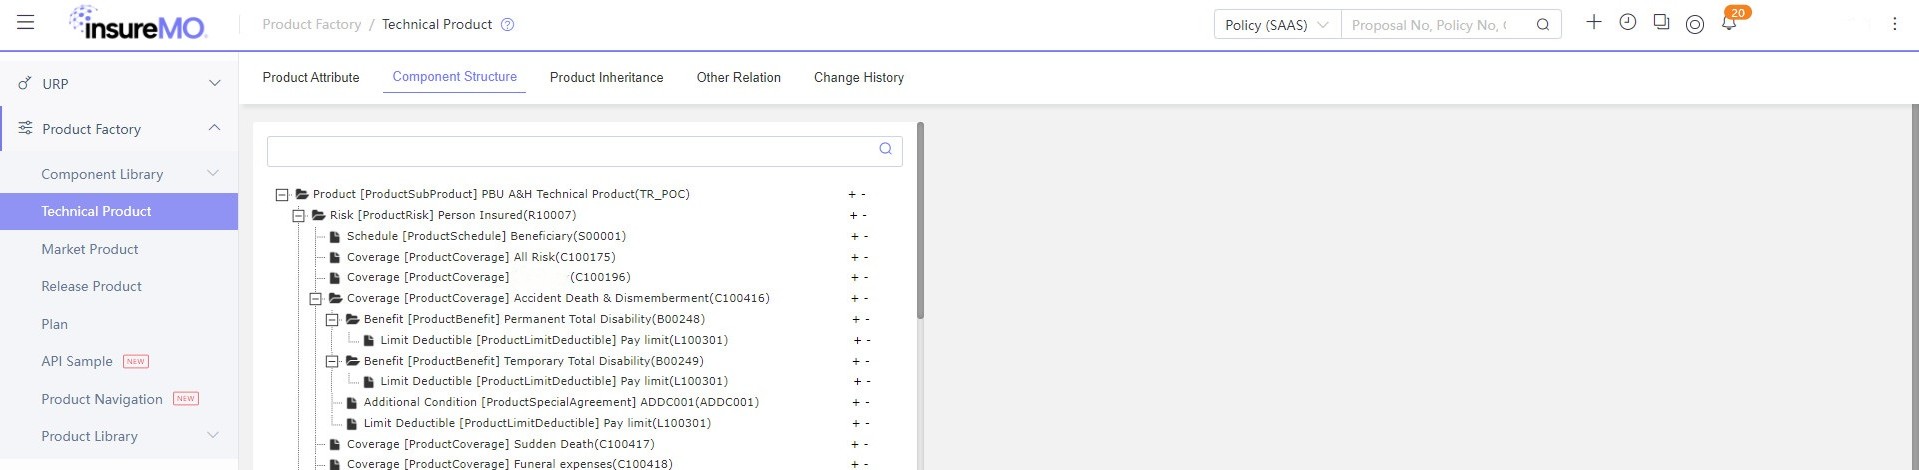
Task: Click the plus icon in top header
Action: (x=1594, y=22)
